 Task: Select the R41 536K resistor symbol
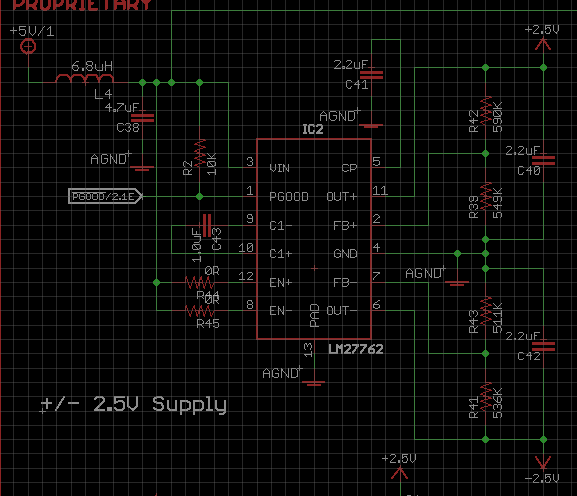[486, 397]
